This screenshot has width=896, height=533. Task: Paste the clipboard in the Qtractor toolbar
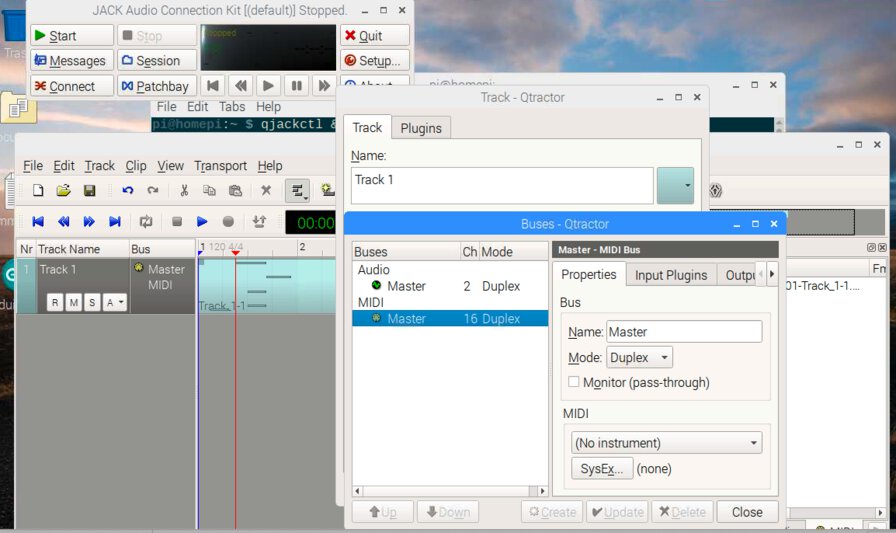click(235, 191)
